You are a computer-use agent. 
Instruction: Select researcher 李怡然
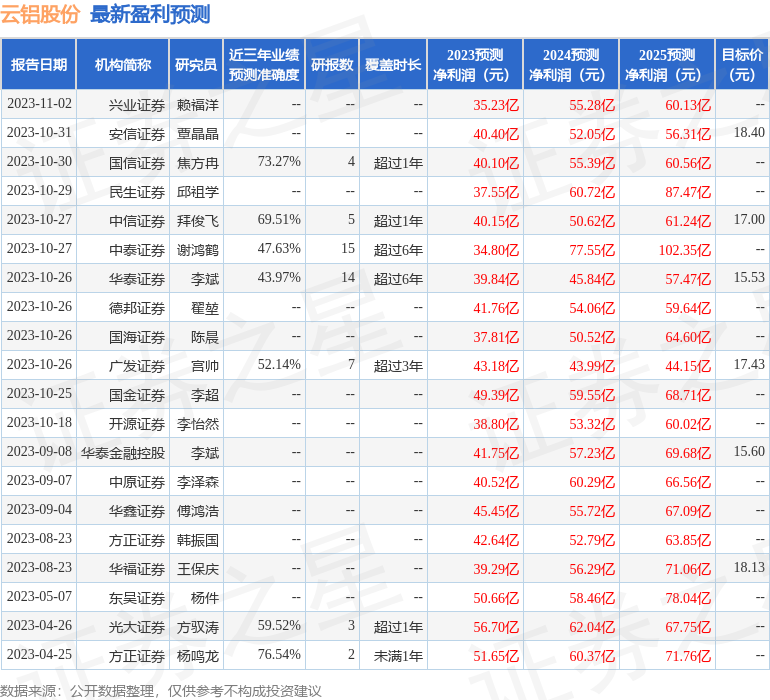[x=197, y=424]
